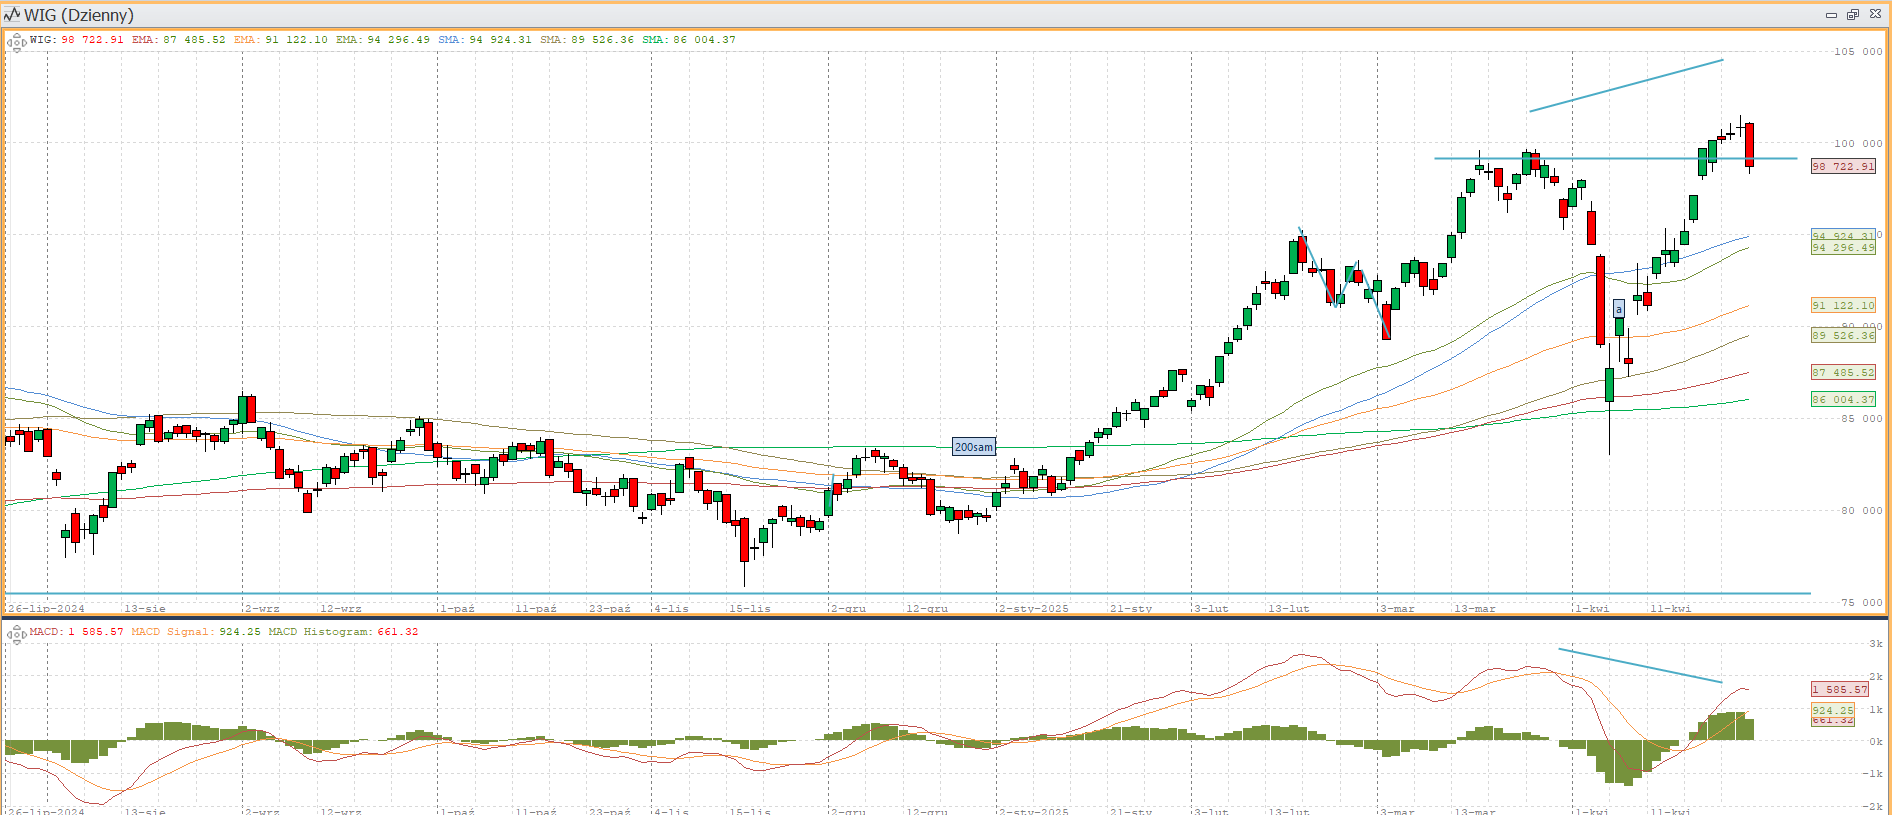1892x815 pixels.
Task: Click the 94 924.31 SMA price tag
Action: coord(1843,236)
